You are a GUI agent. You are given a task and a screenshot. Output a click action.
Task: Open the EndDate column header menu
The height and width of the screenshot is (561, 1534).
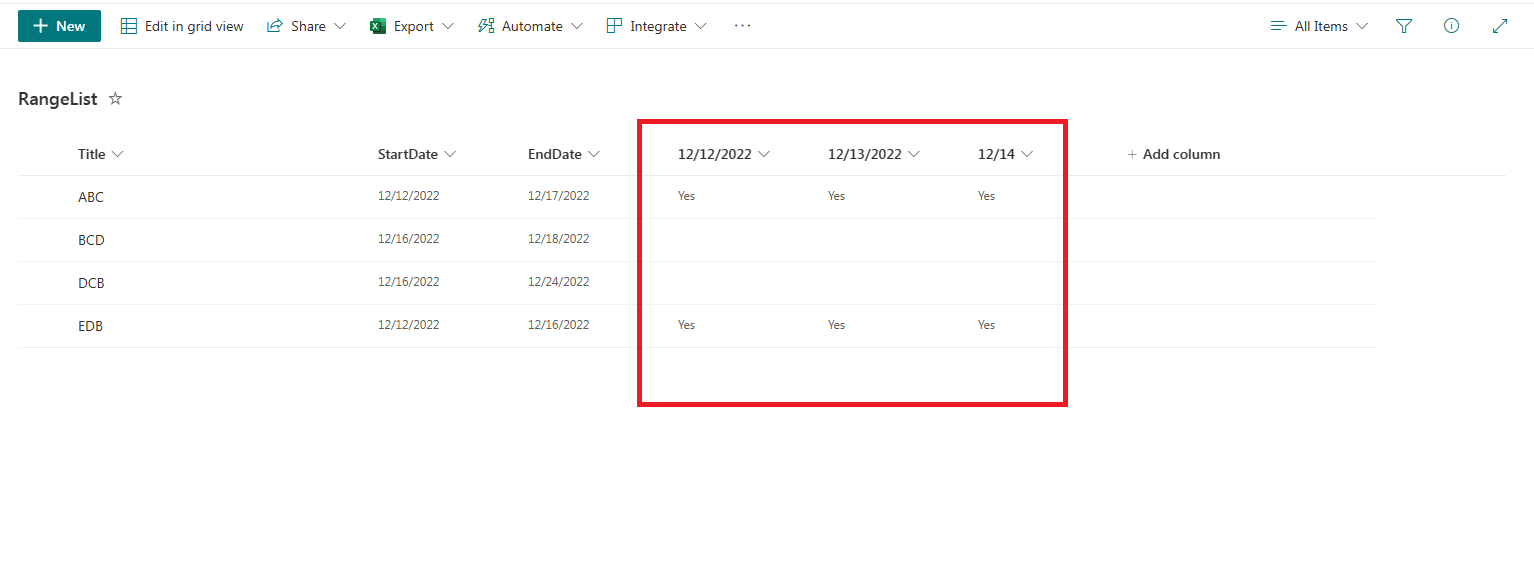click(x=564, y=154)
